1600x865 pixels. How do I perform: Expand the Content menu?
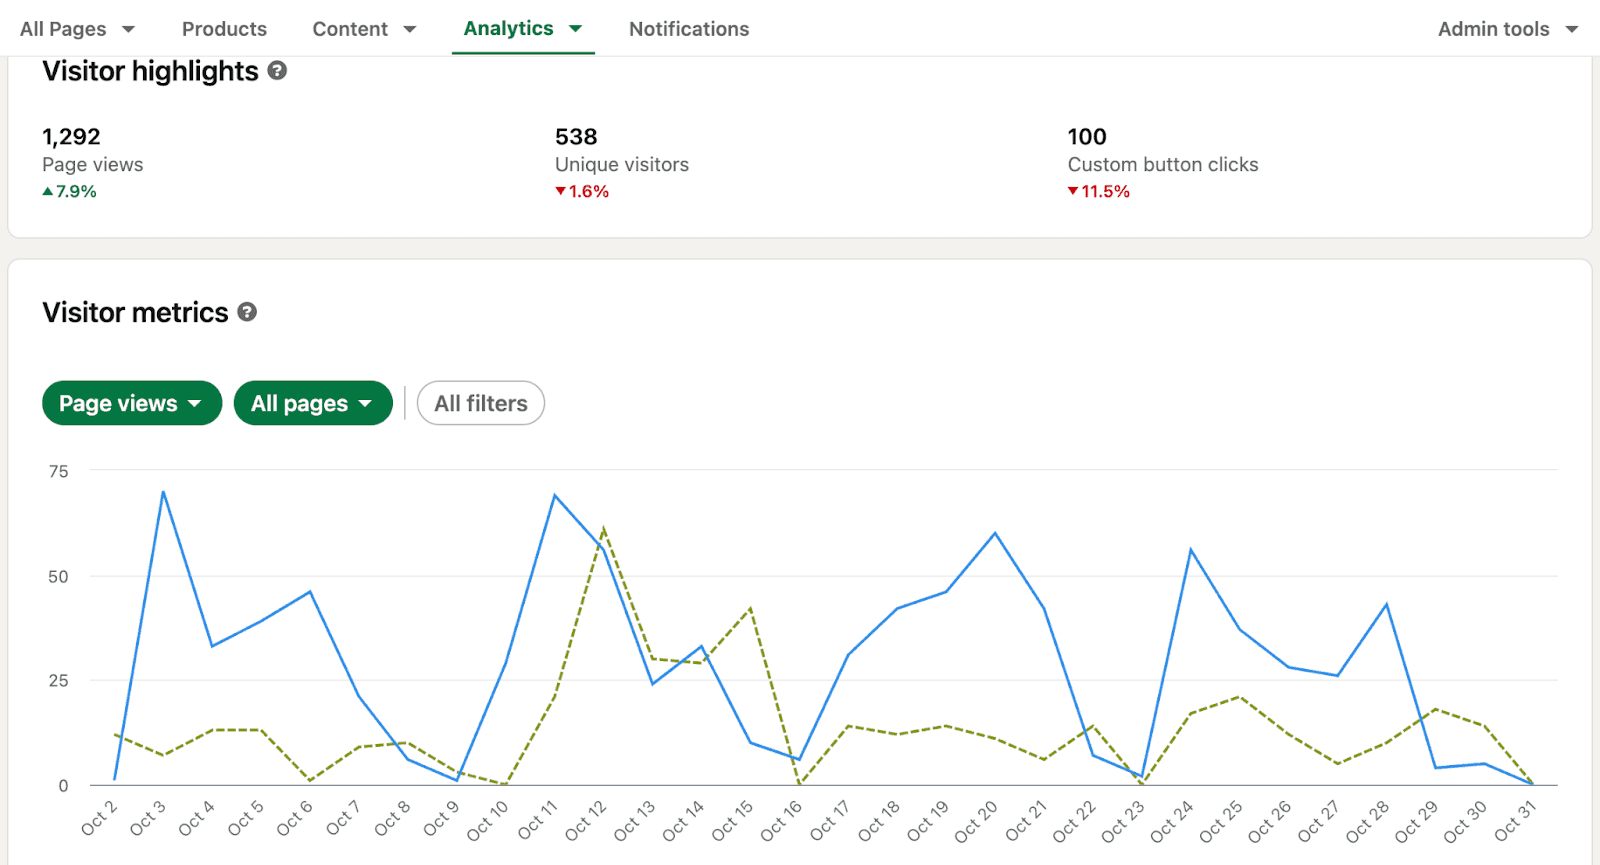click(x=364, y=29)
